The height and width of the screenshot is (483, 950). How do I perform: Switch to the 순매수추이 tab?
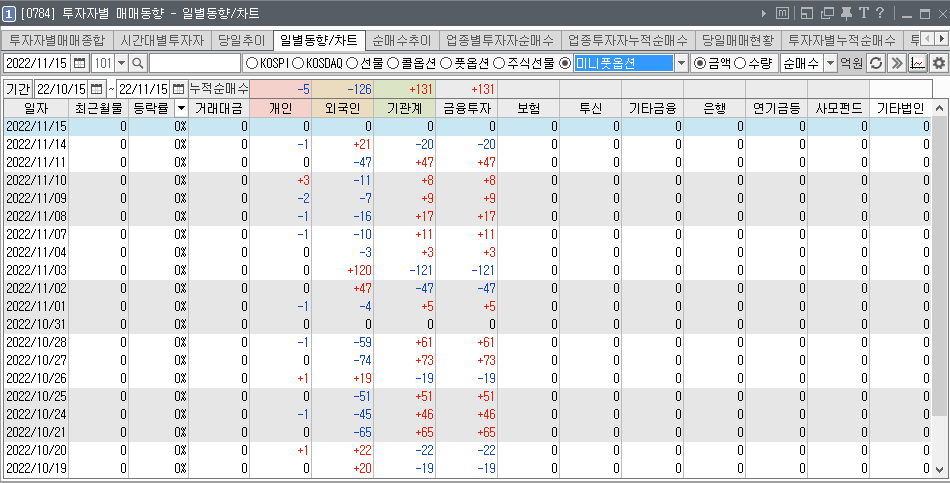coord(401,41)
